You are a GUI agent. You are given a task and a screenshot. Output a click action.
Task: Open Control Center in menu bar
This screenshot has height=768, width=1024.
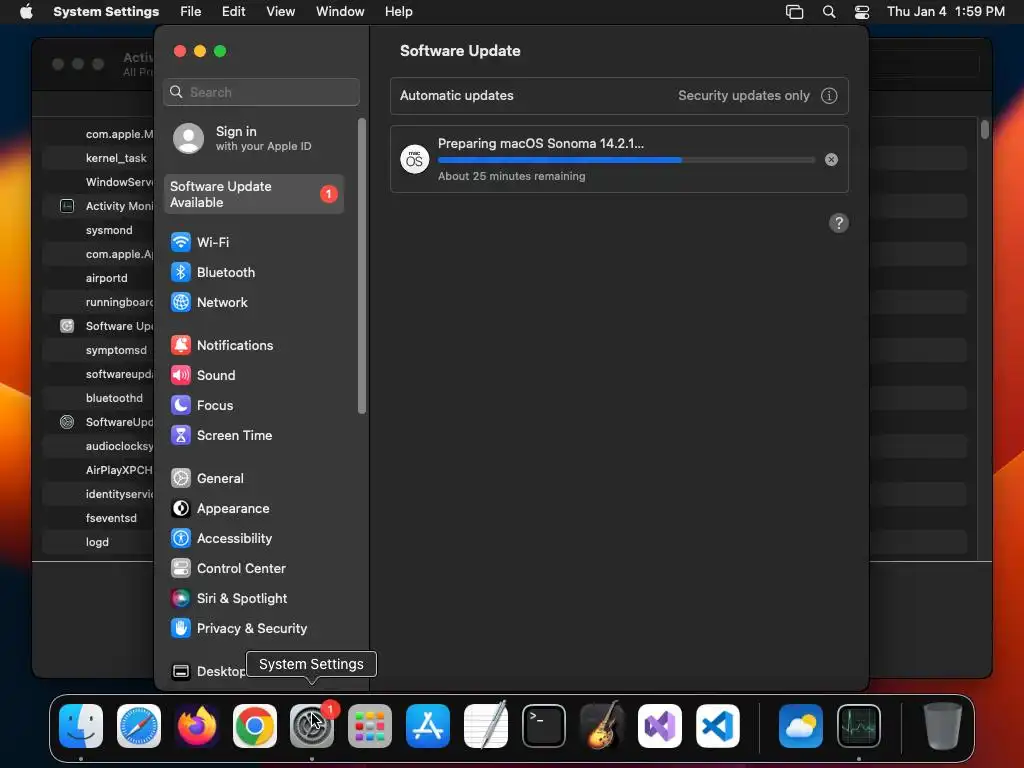[862, 12]
